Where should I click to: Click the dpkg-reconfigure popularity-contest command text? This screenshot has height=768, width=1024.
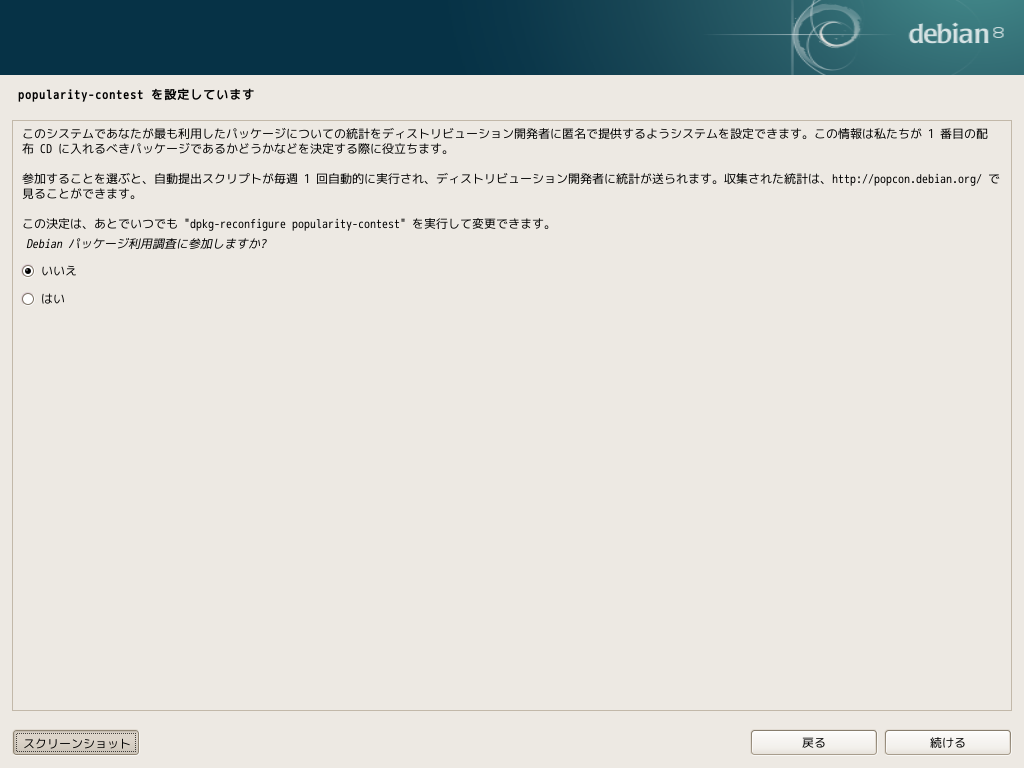tap(295, 224)
